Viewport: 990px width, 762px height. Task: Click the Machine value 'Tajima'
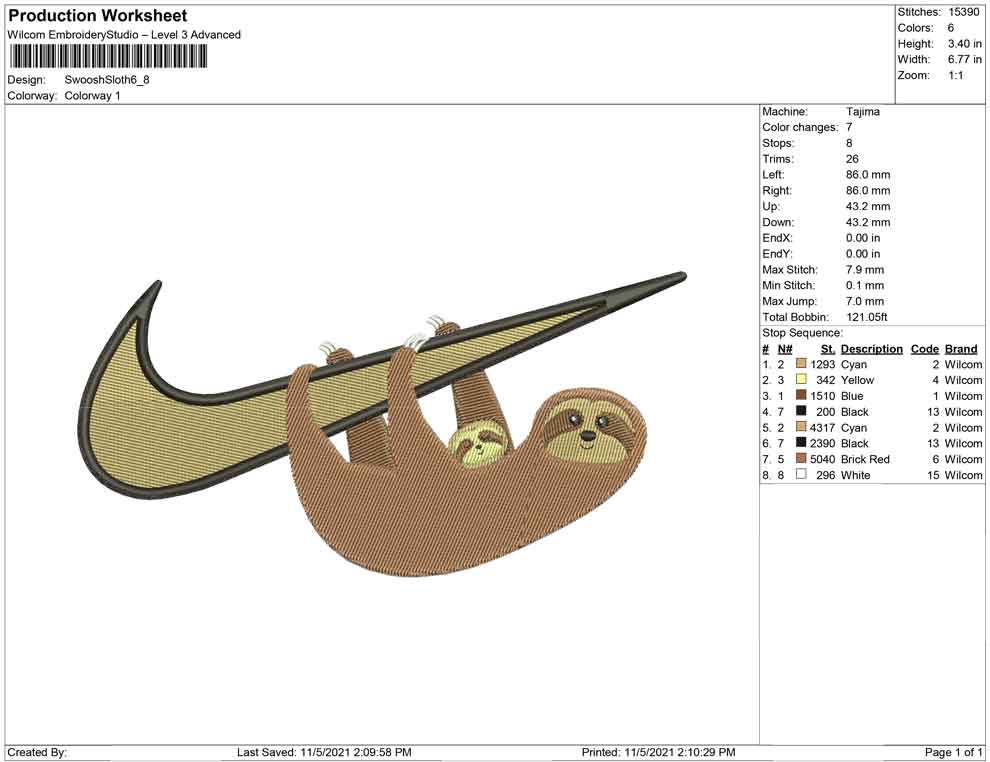point(863,111)
